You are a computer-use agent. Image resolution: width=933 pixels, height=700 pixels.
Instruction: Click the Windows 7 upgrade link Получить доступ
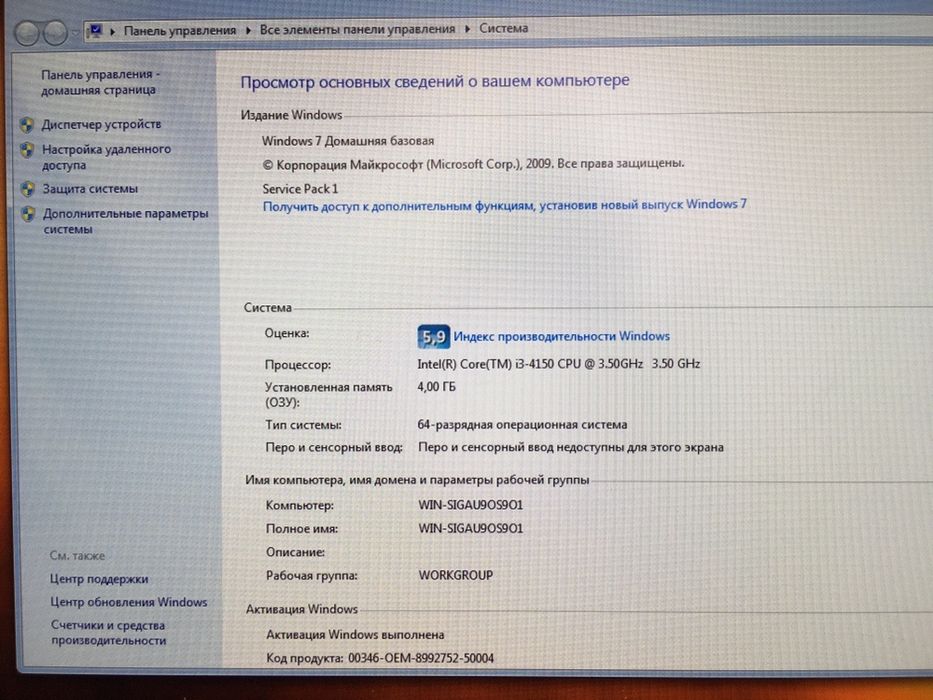pyautogui.click(x=505, y=205)
